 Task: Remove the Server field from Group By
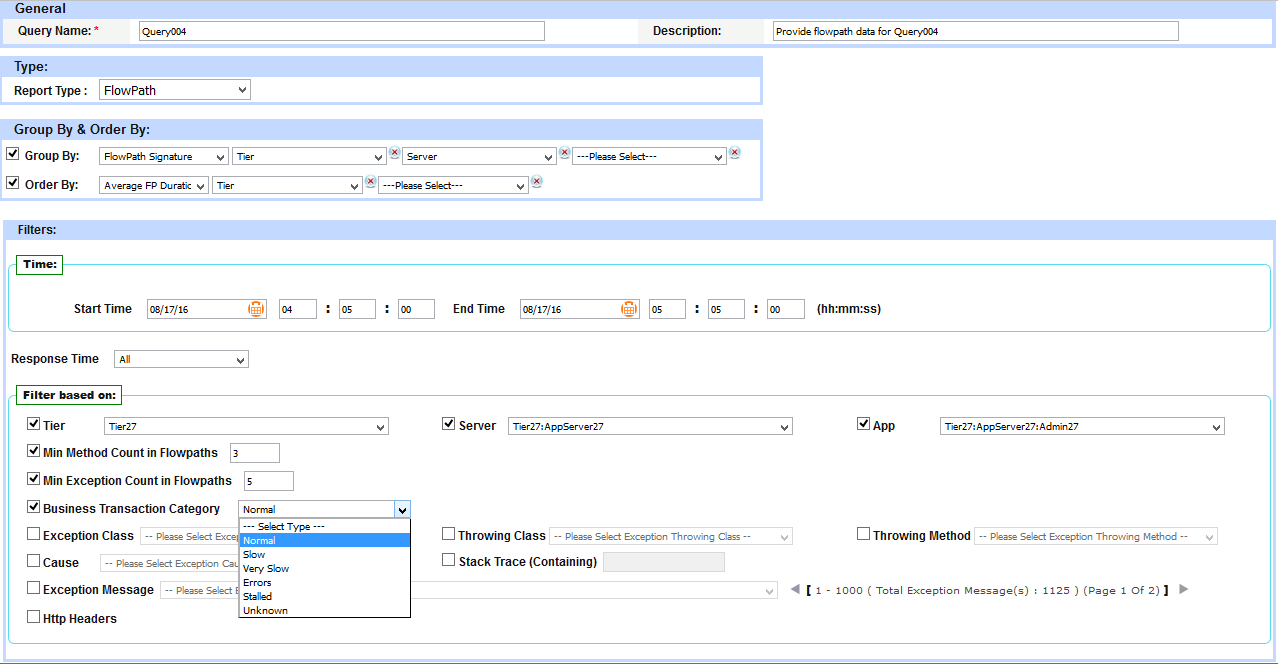tap(565, 153)
